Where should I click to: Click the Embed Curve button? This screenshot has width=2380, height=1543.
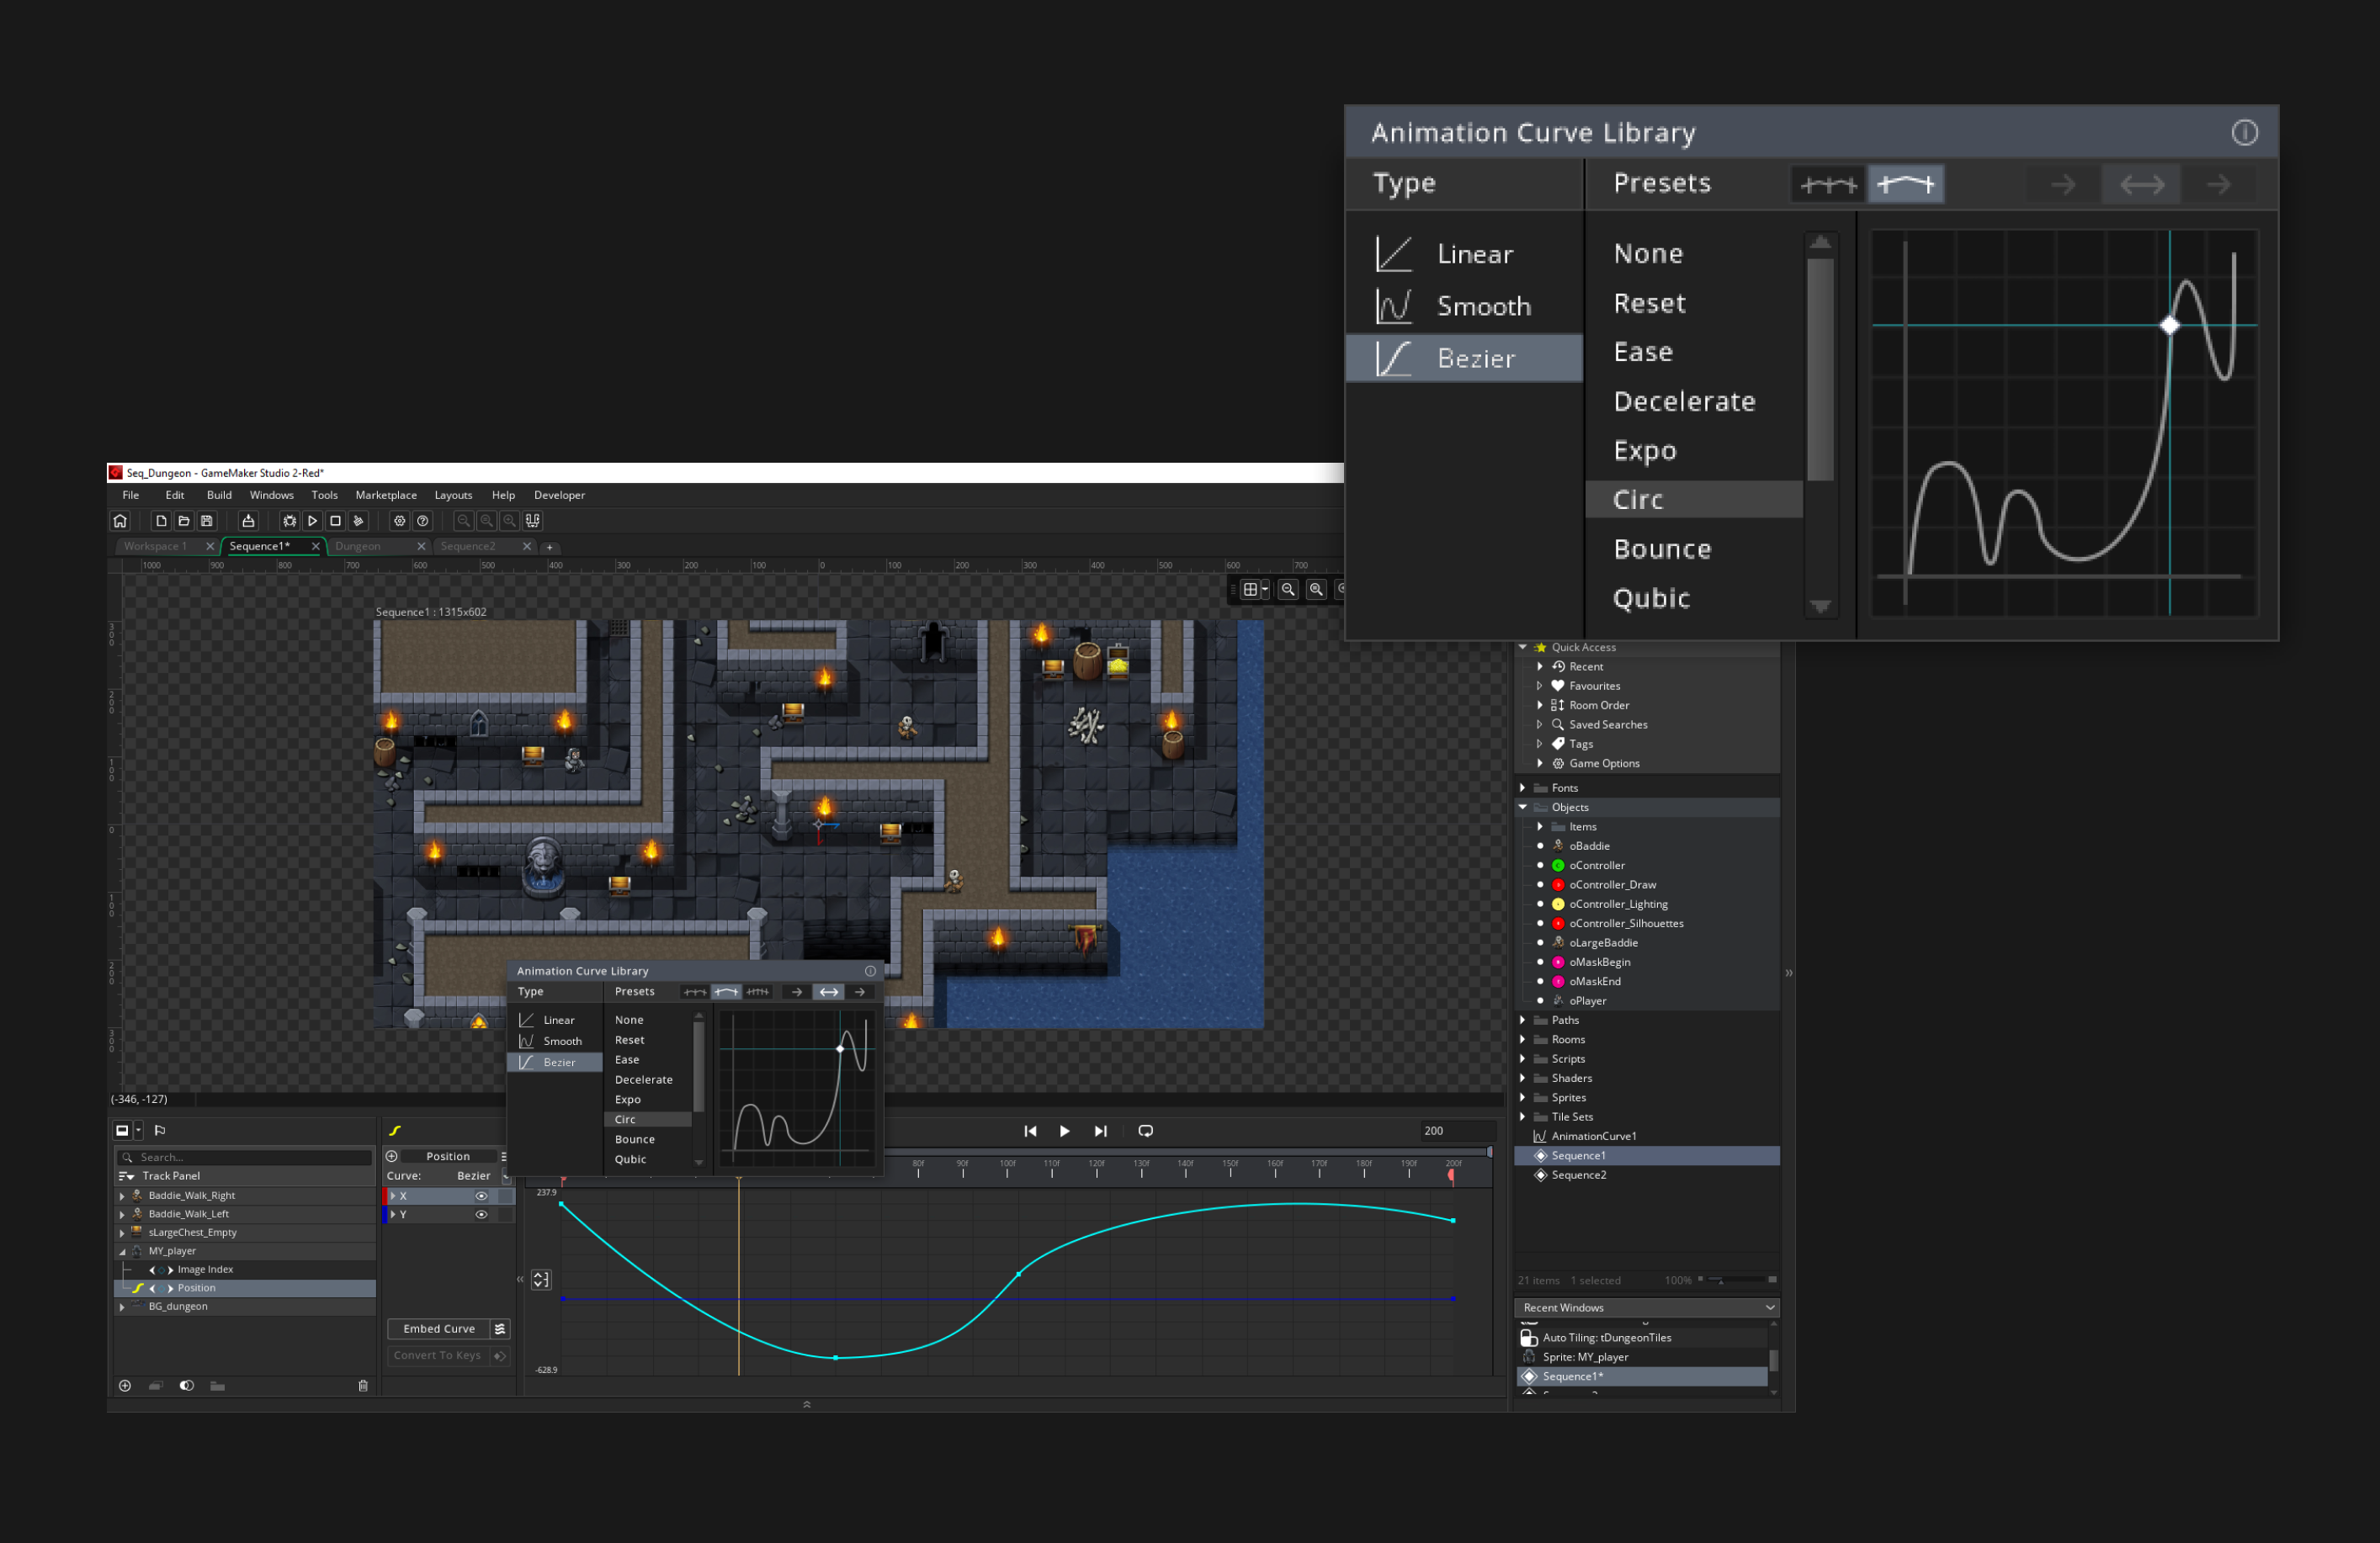tap(439, 1329)
